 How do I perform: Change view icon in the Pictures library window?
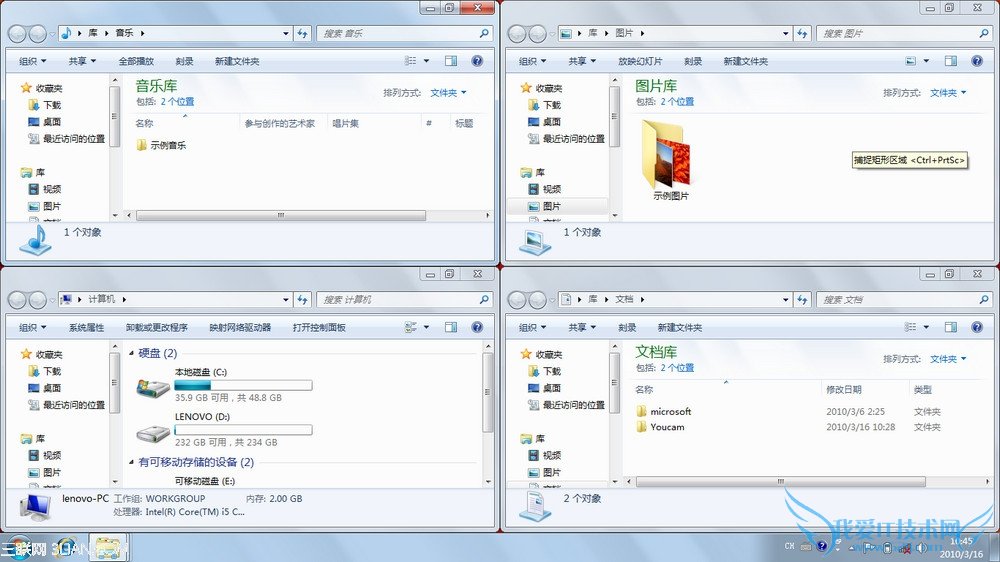[x=911, y=61]
